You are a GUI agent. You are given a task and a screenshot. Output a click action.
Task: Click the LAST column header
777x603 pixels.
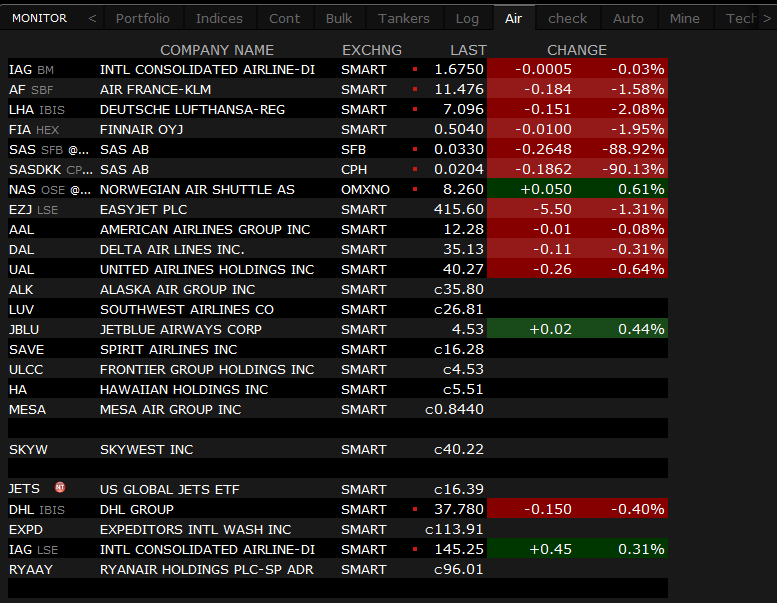(468, 50)
